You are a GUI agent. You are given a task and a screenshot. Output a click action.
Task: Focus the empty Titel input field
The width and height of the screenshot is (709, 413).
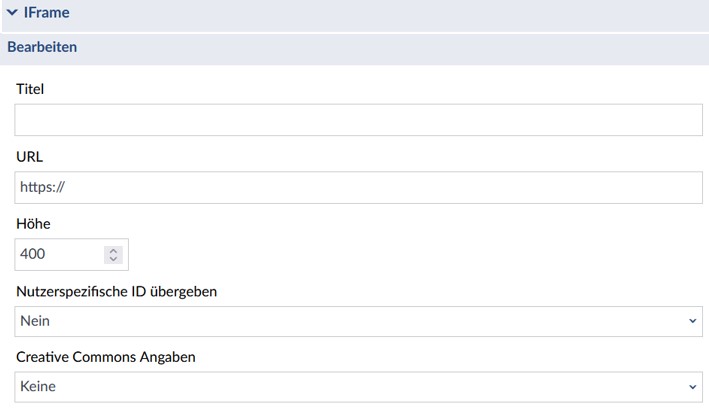(358, 120)
